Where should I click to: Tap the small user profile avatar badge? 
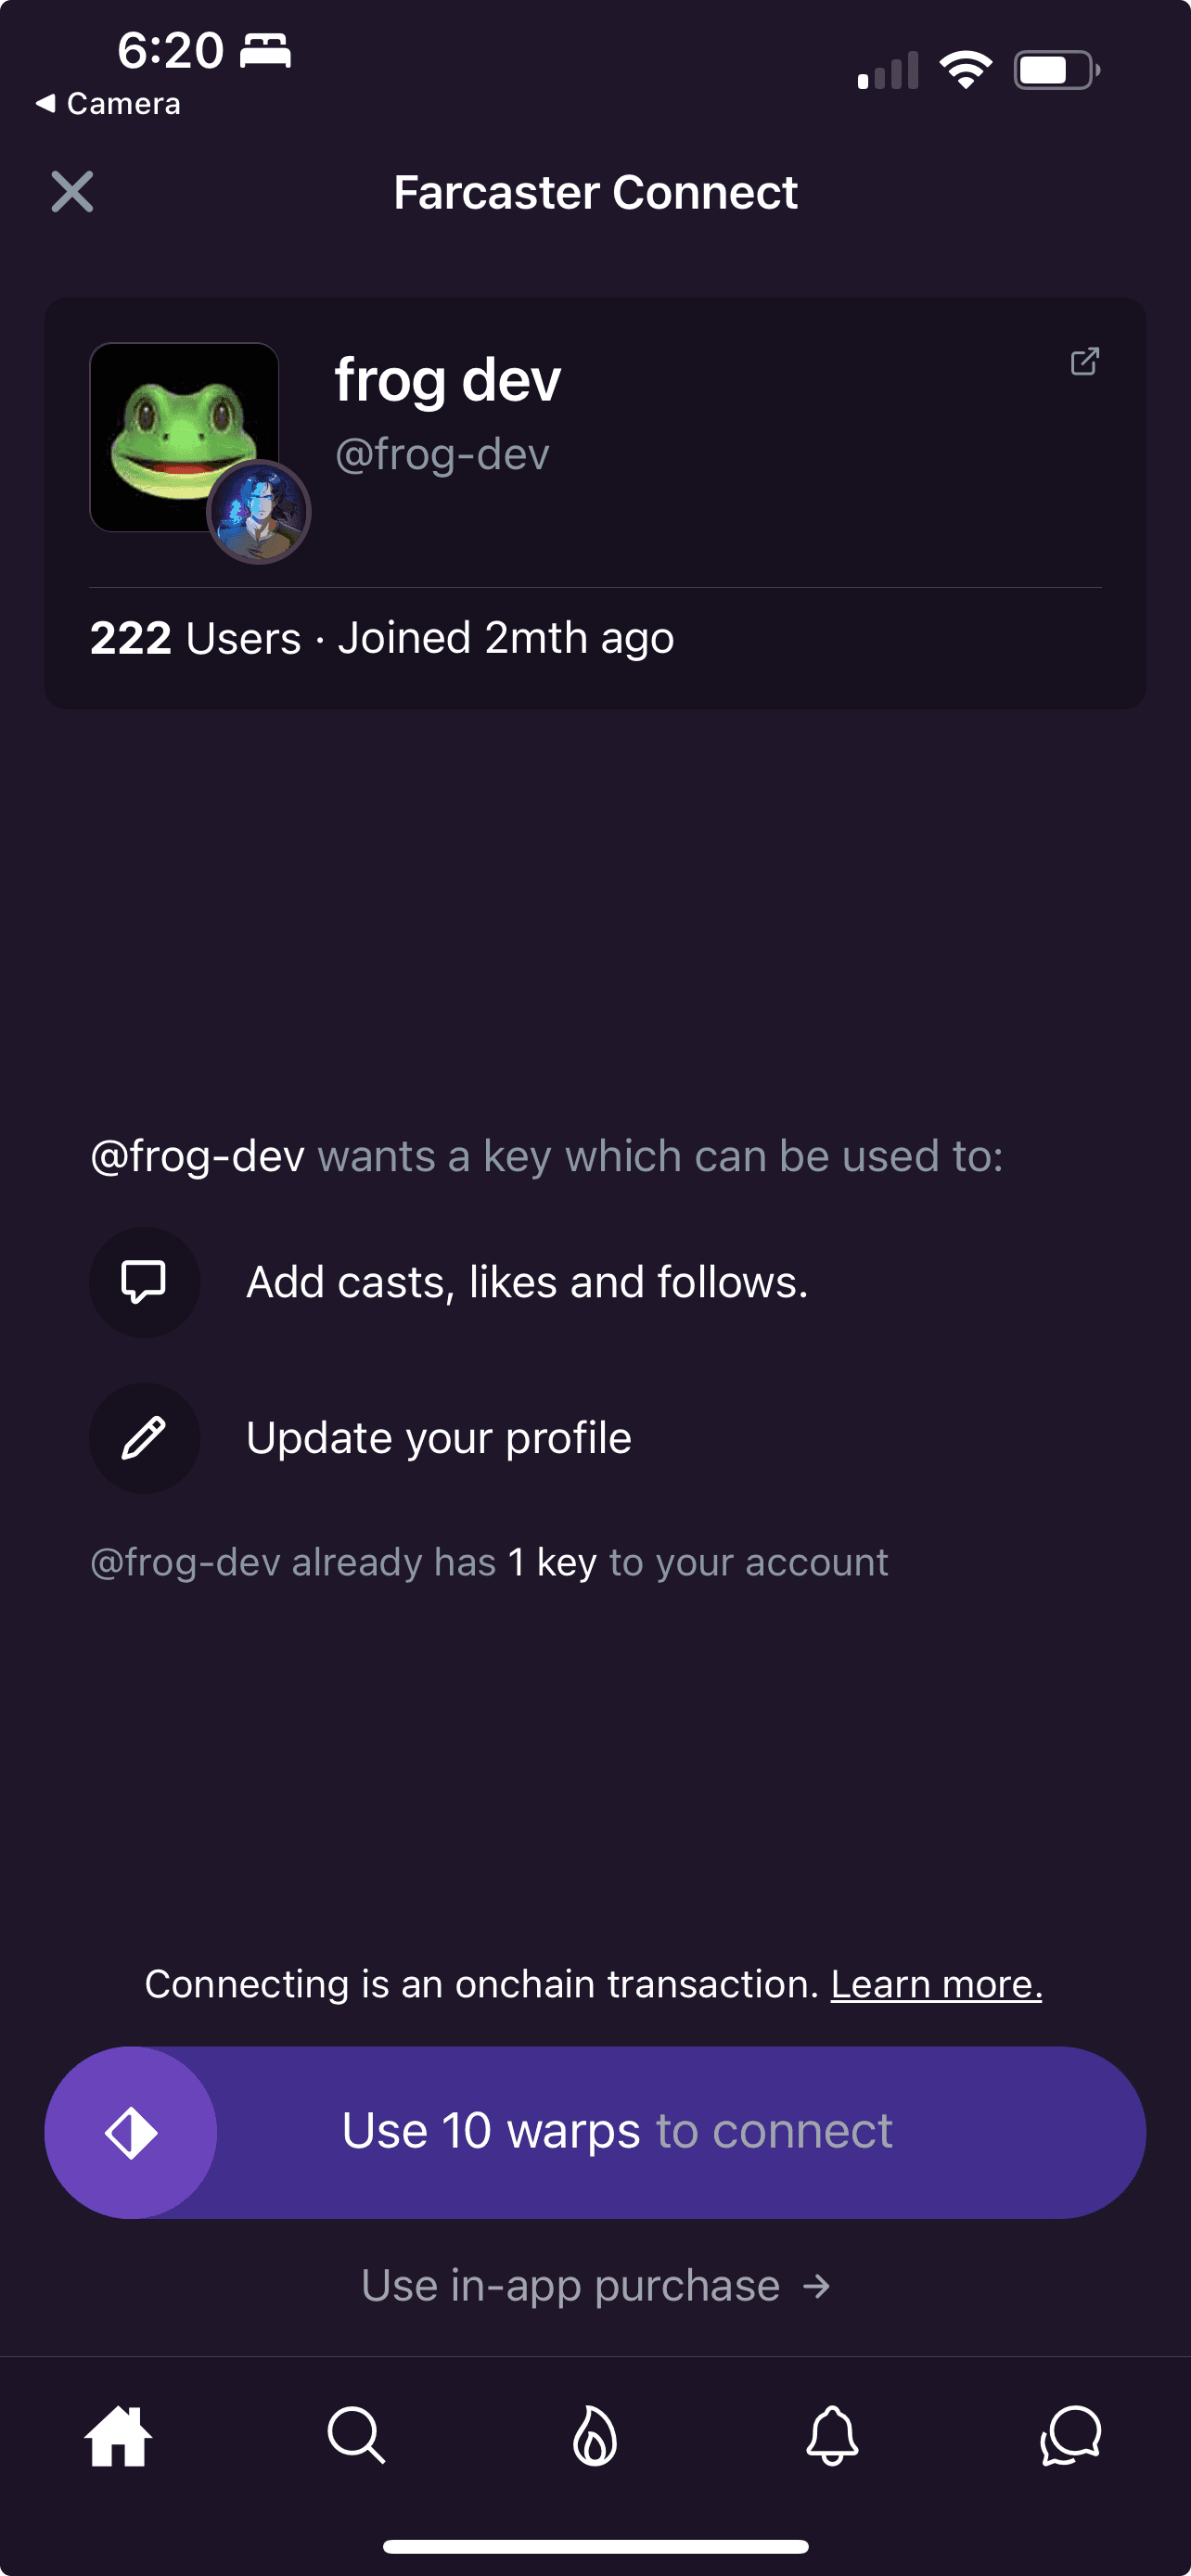[259, 512]
